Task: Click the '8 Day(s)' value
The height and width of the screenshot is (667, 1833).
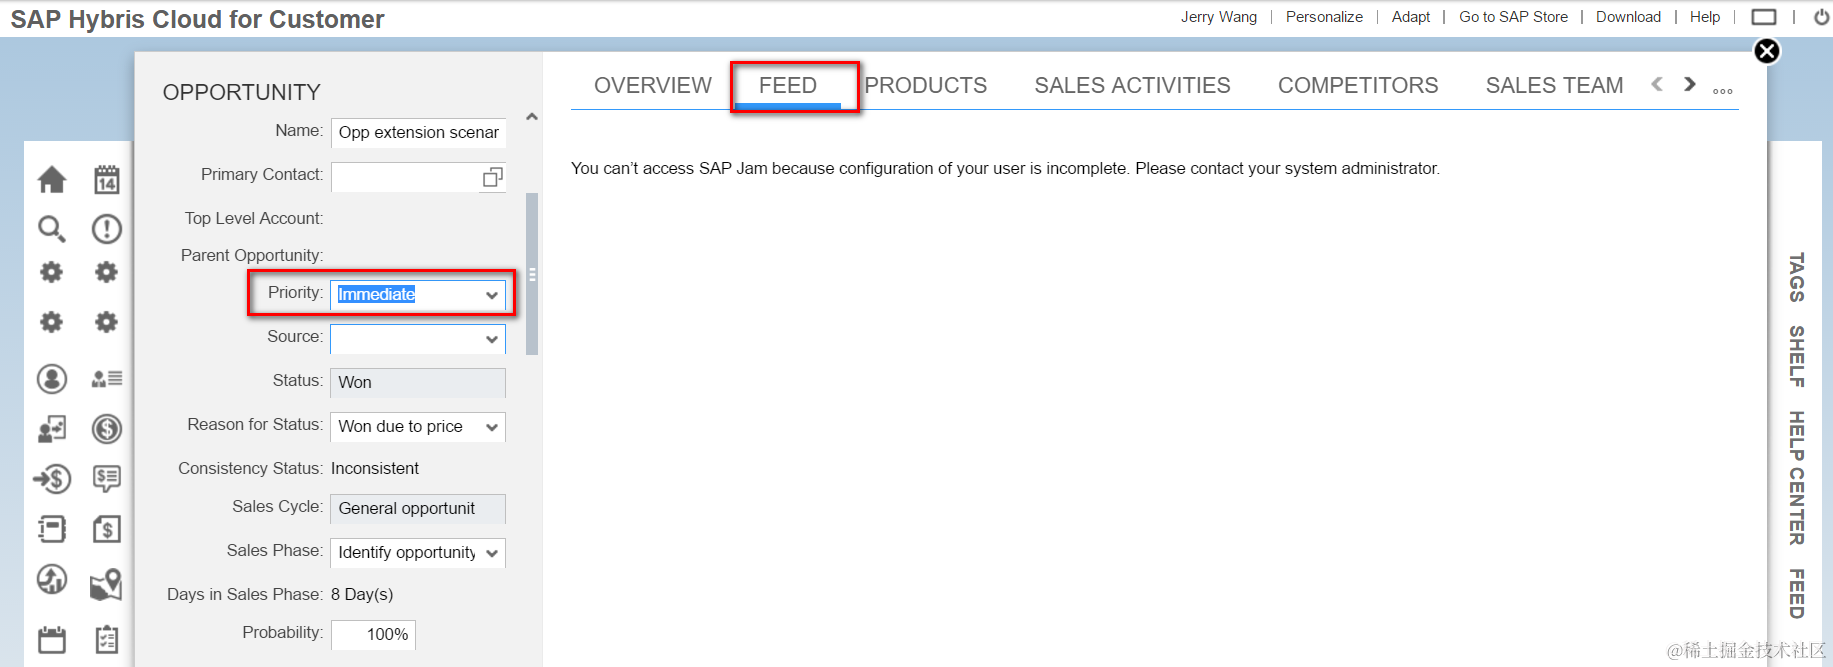Action: [x=362, y=594]
